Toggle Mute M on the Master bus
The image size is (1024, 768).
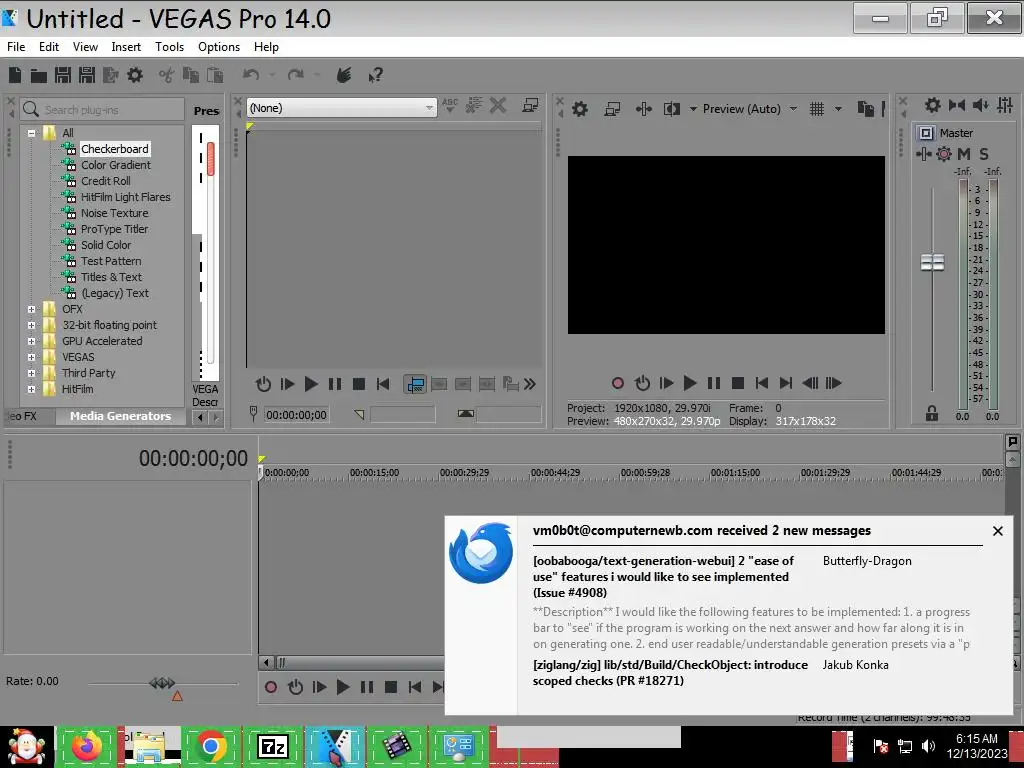[x=964, y=154]
